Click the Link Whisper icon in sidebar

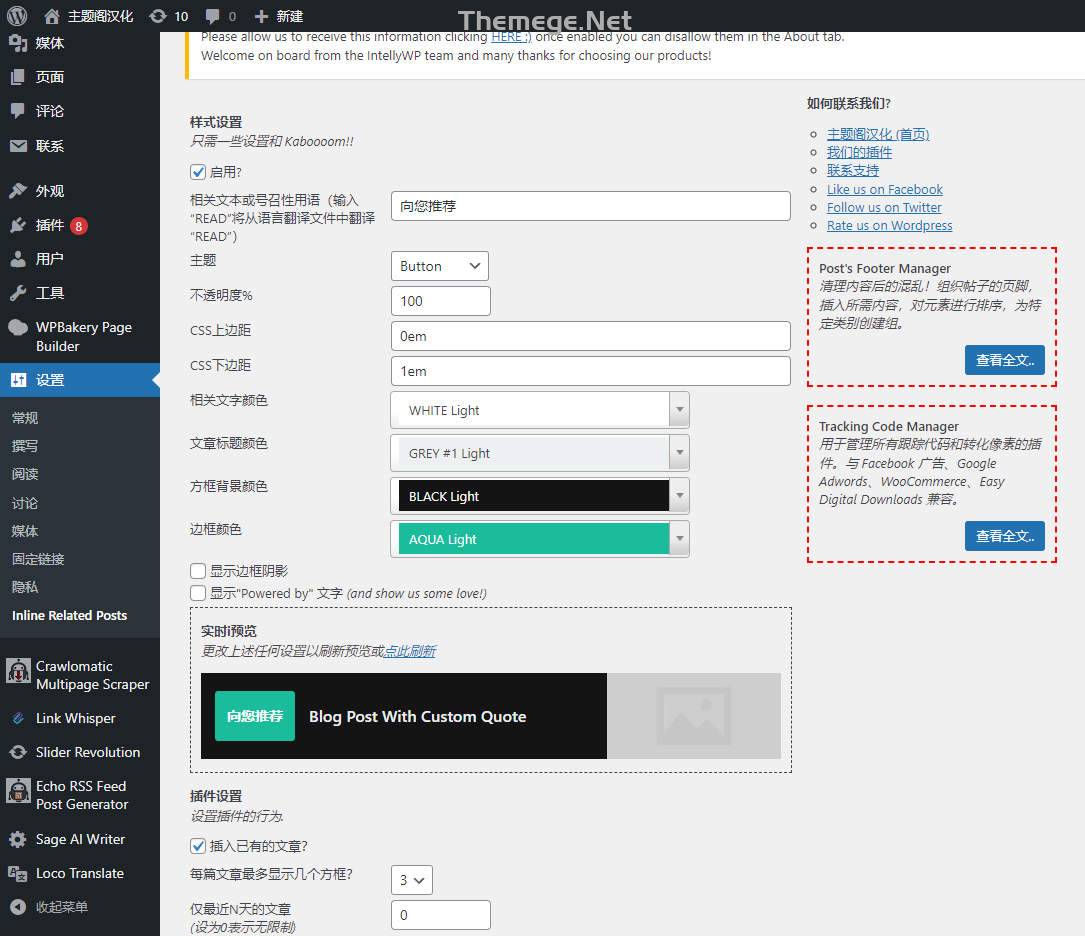[x=18, y=718]
